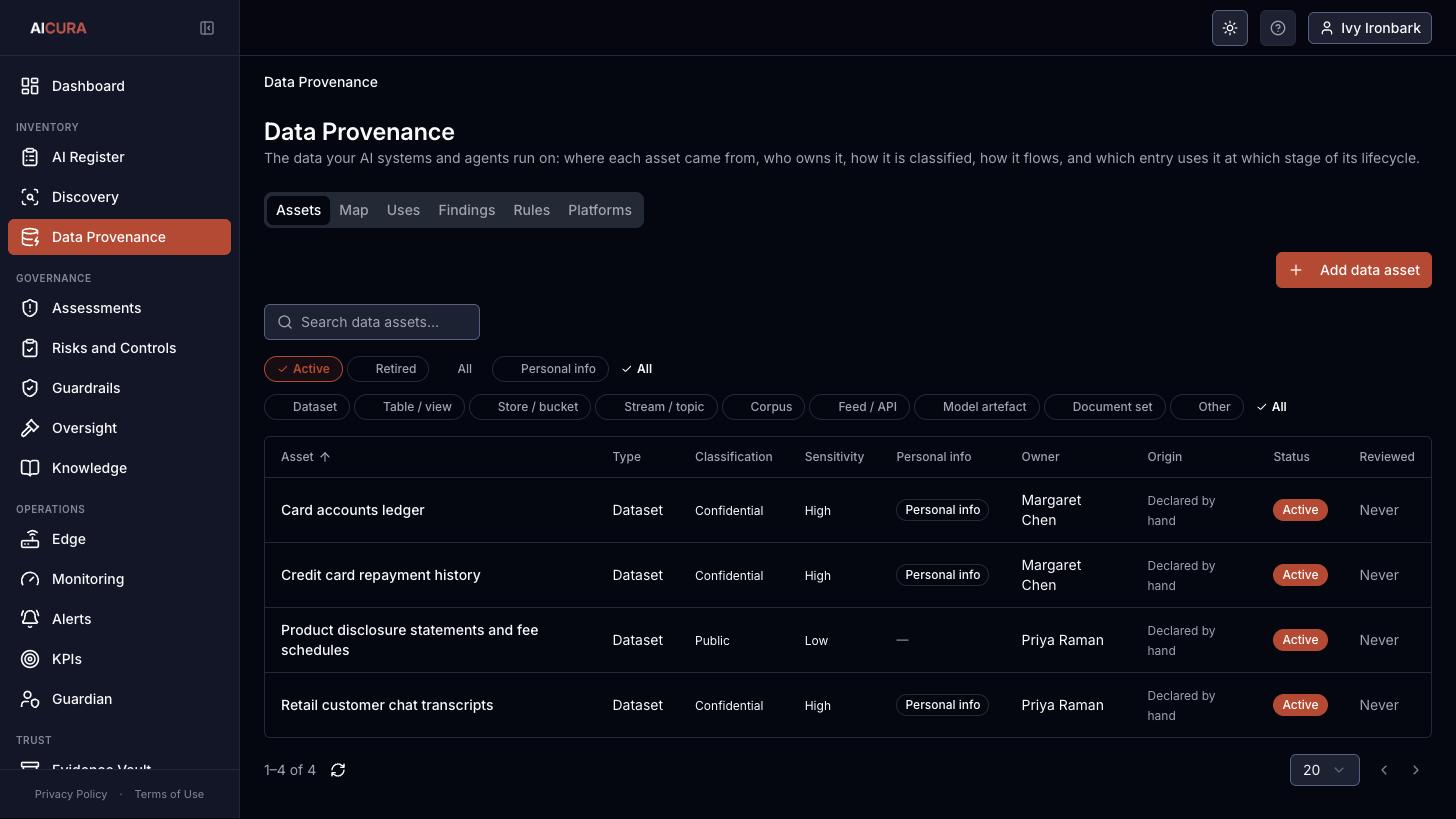Click the Sensitivity column header
Image resolution: width=1456 pixels, height=819 pixels.
[x=834, y=457]
